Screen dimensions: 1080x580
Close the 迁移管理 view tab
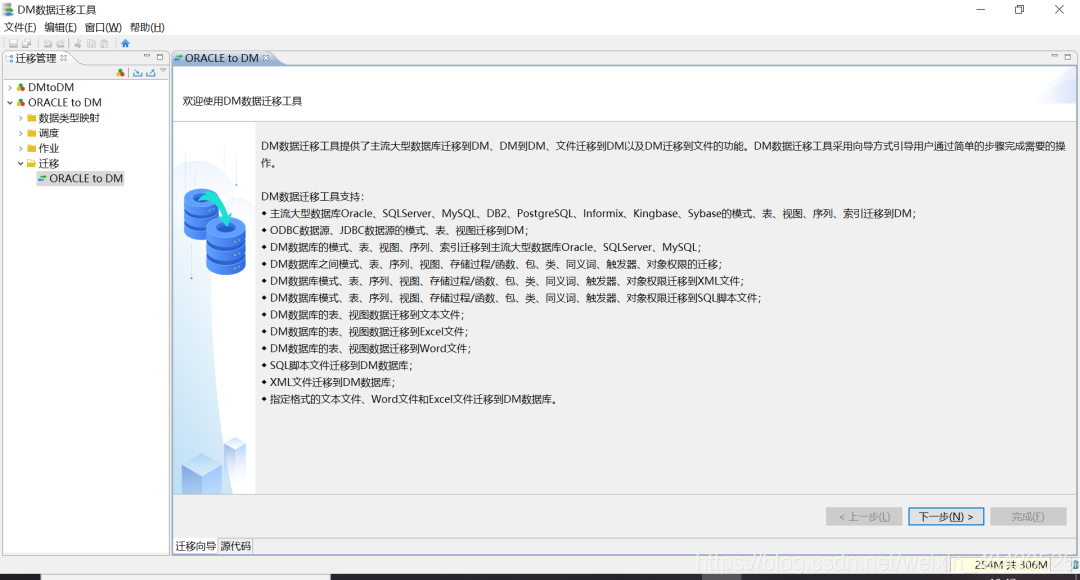(63, 58)
